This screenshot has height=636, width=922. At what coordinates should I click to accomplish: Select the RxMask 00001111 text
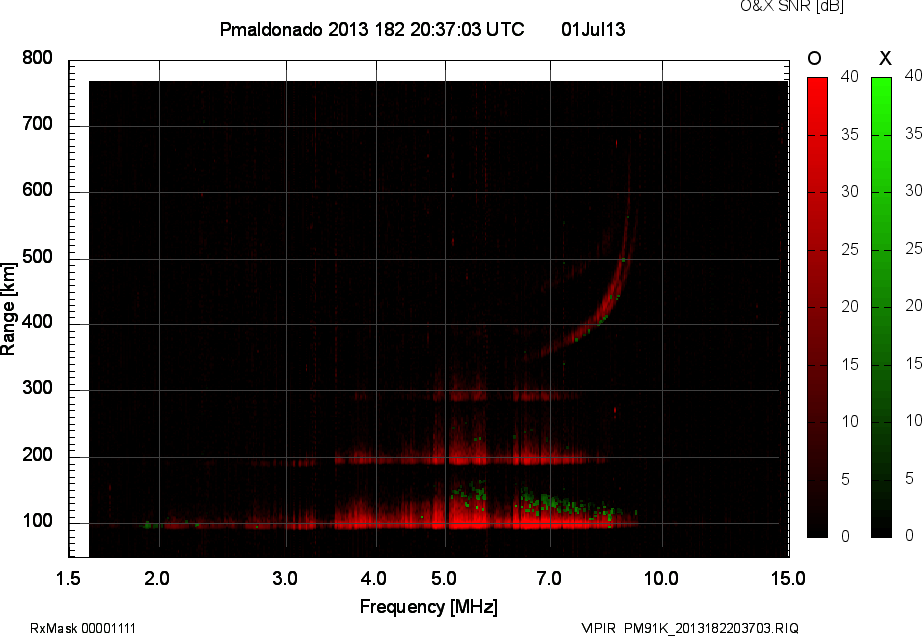[83, 628]
